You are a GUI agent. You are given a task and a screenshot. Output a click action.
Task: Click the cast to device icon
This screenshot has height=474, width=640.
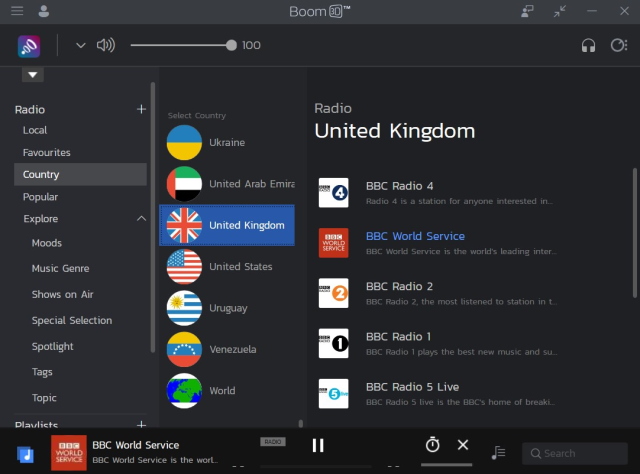[527, 11]
